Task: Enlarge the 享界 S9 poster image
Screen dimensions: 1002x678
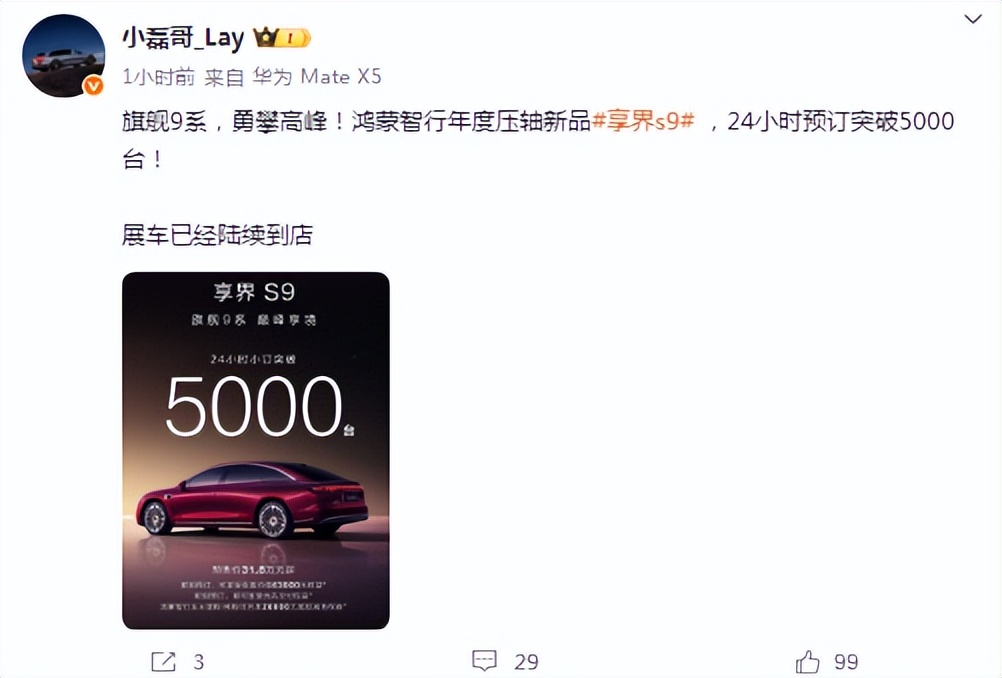Action: 256,451
